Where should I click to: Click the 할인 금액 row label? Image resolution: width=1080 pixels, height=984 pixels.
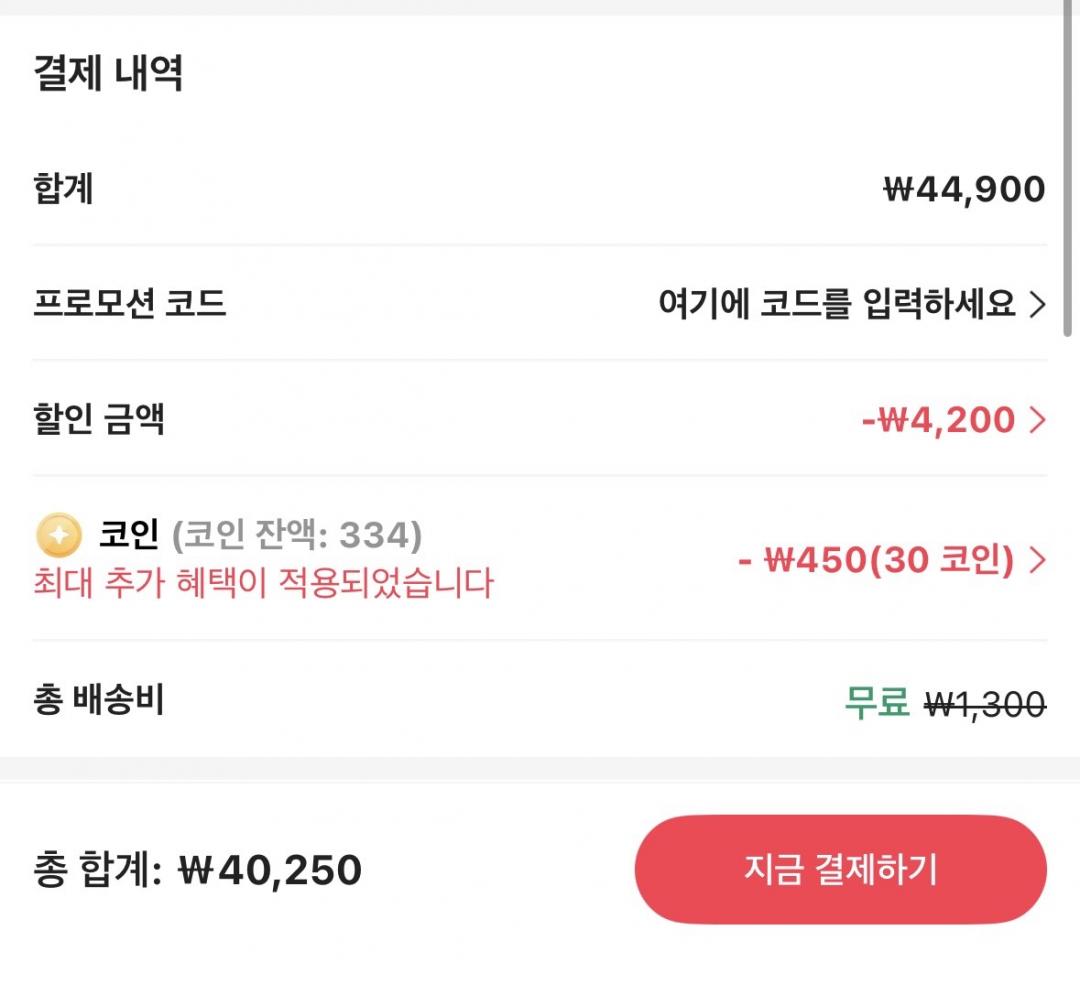pos(99,419)
